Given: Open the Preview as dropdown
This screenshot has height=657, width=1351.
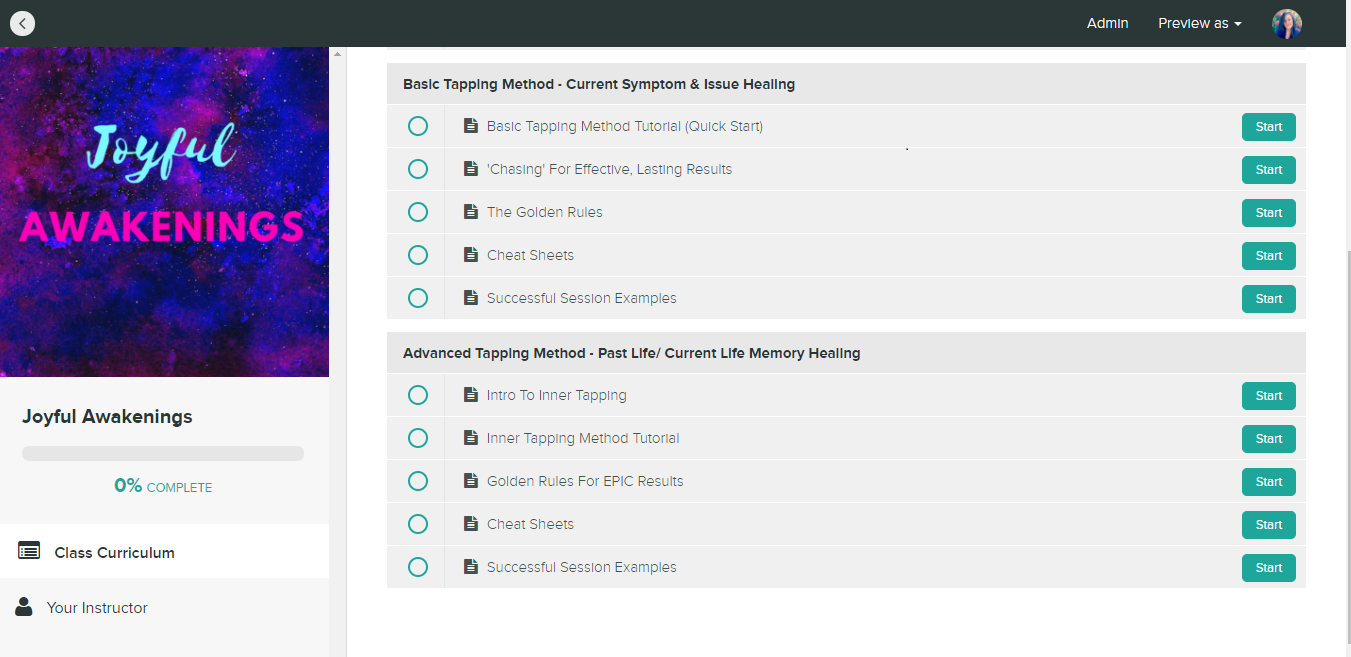Looking at the screenshot, I should [1199, 23].
